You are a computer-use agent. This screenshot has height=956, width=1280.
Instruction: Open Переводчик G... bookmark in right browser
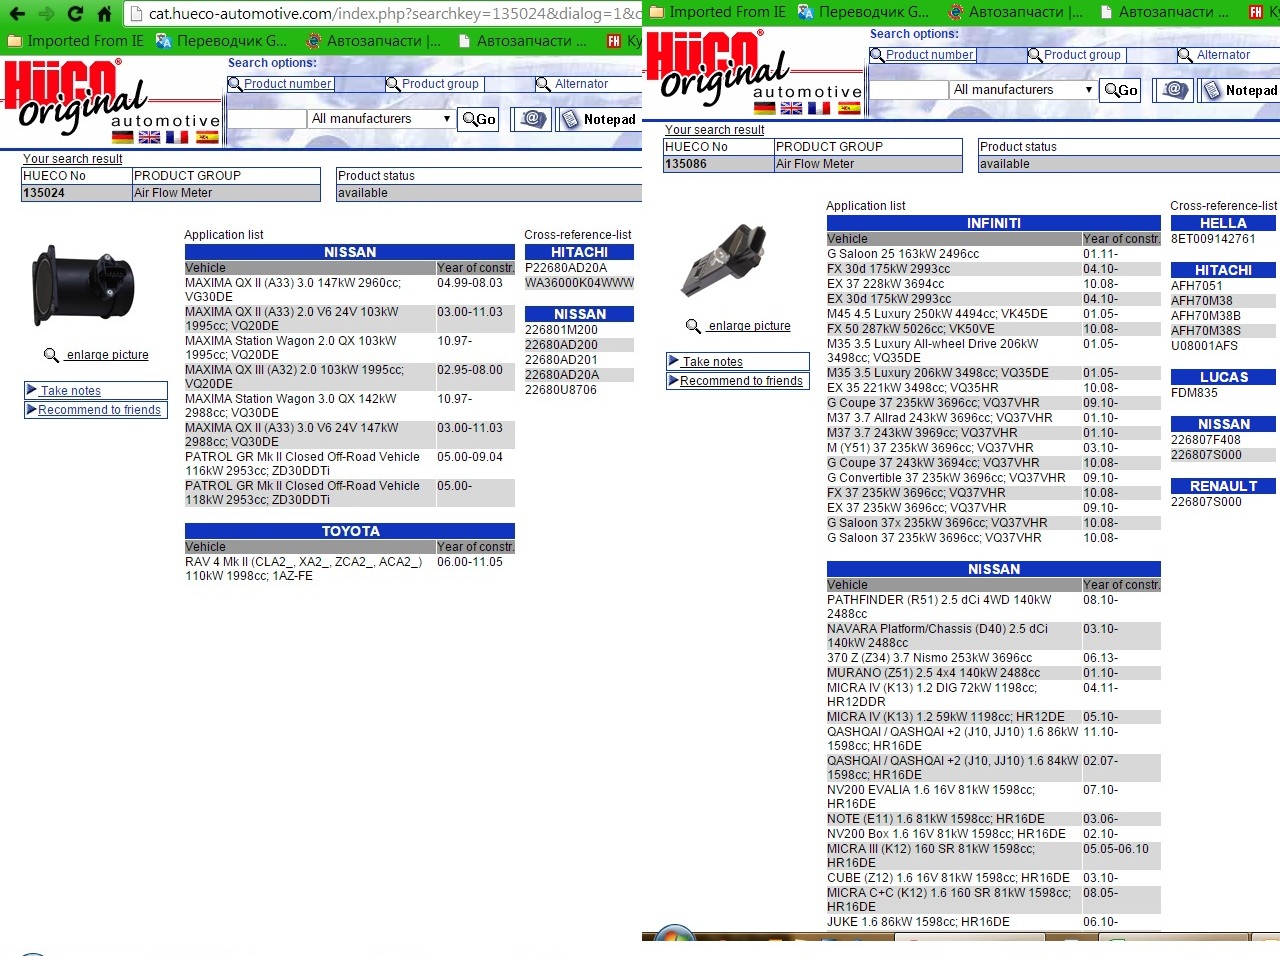(x=863, y=12)
